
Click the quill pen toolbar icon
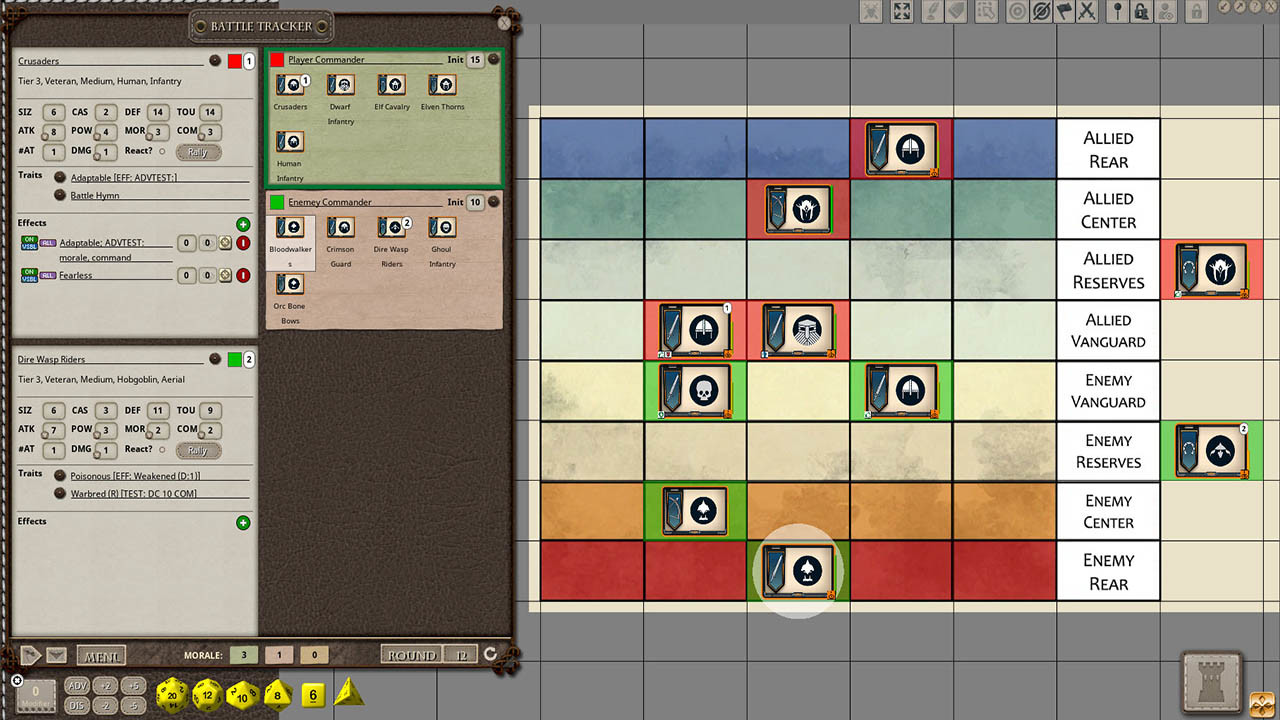point(932,13)
